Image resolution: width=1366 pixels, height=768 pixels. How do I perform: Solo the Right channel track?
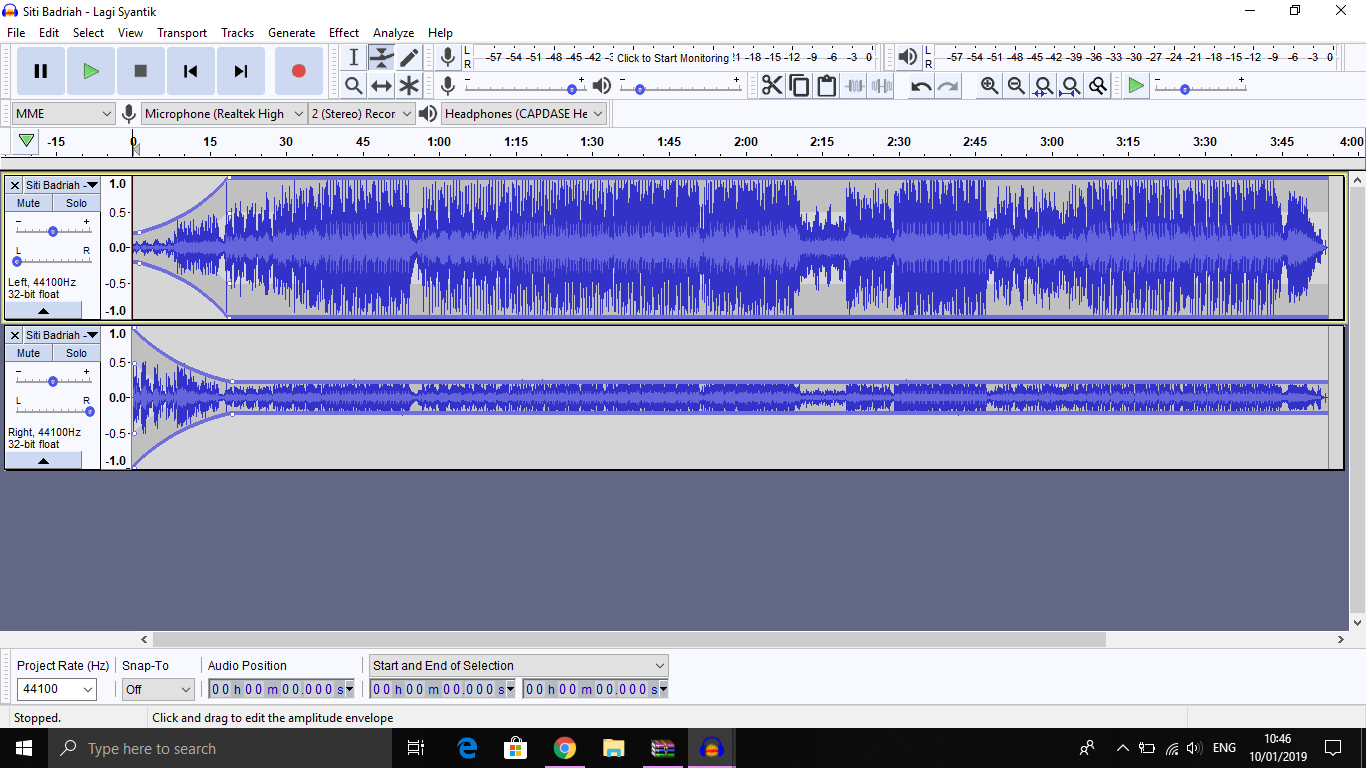[77, 353]
